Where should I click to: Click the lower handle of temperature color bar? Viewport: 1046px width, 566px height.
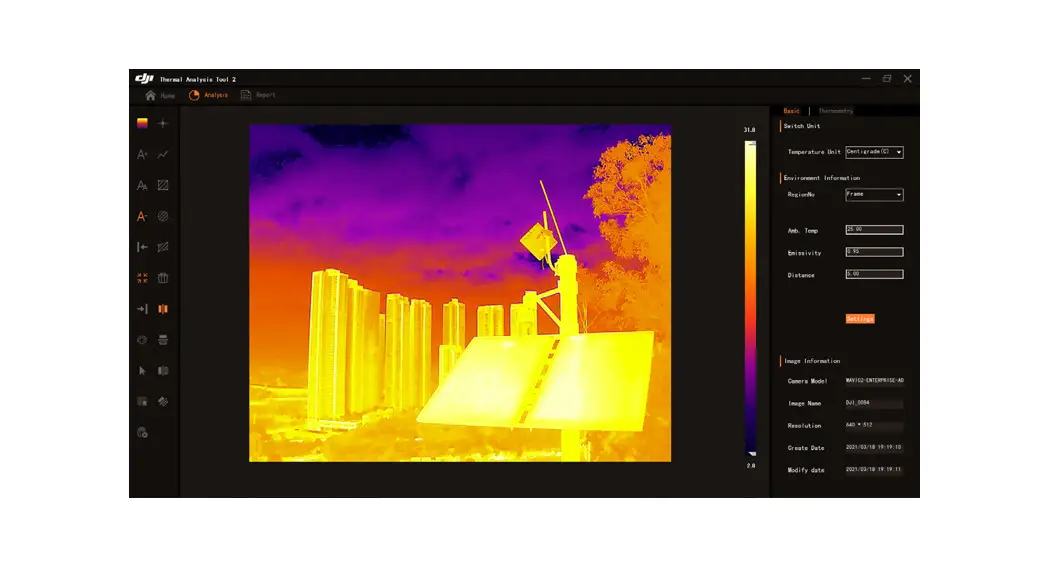point(751,454)
